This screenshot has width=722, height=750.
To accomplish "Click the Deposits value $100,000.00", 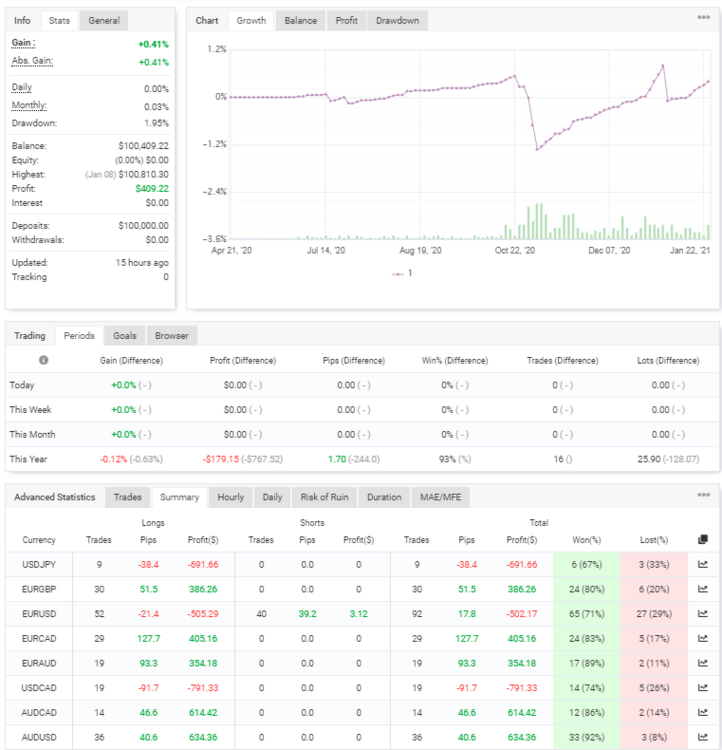I will click(x=144, y=225).
